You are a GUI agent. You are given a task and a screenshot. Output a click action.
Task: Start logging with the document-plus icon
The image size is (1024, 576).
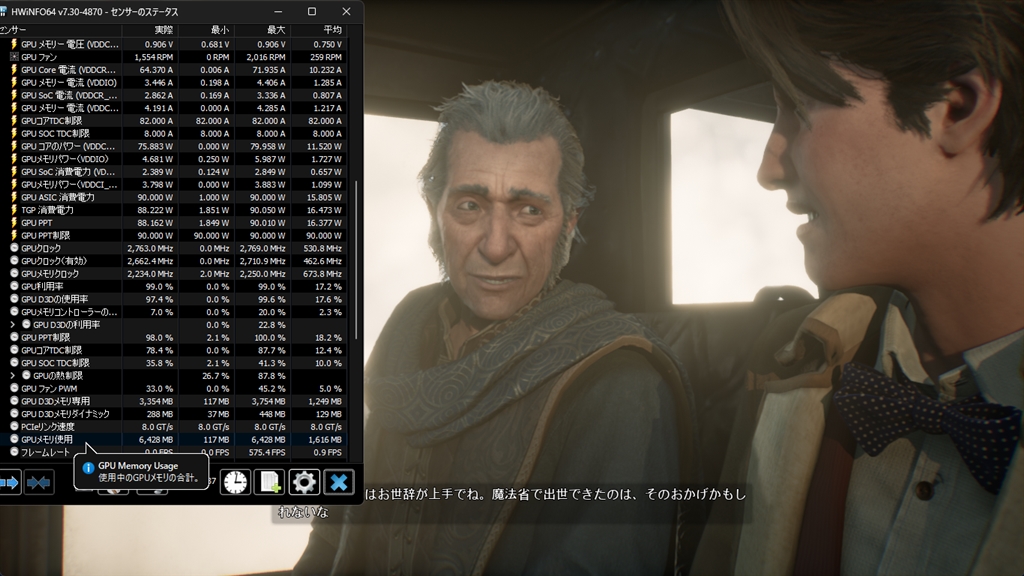270,482
